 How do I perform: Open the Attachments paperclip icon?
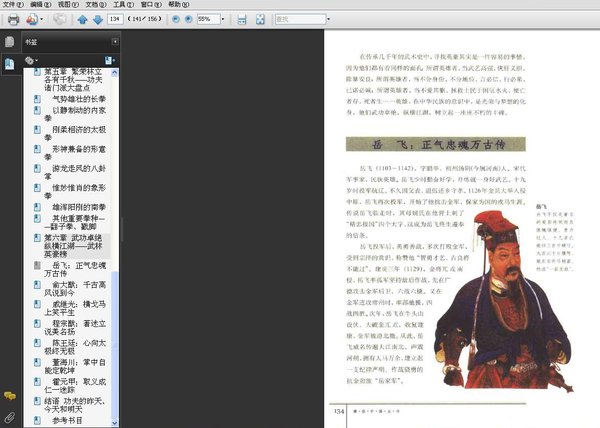pos(10,417)
